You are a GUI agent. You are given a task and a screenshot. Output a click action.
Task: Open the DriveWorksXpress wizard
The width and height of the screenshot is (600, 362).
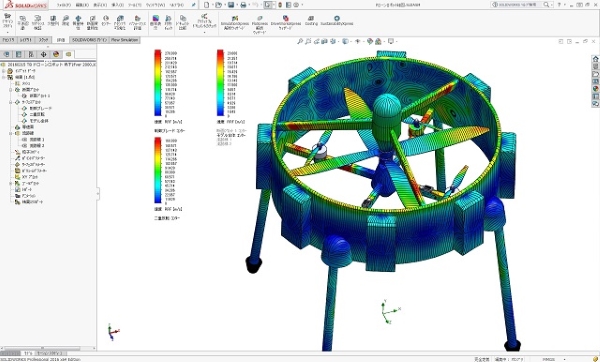pyautogui.click(x=285, y=23)
